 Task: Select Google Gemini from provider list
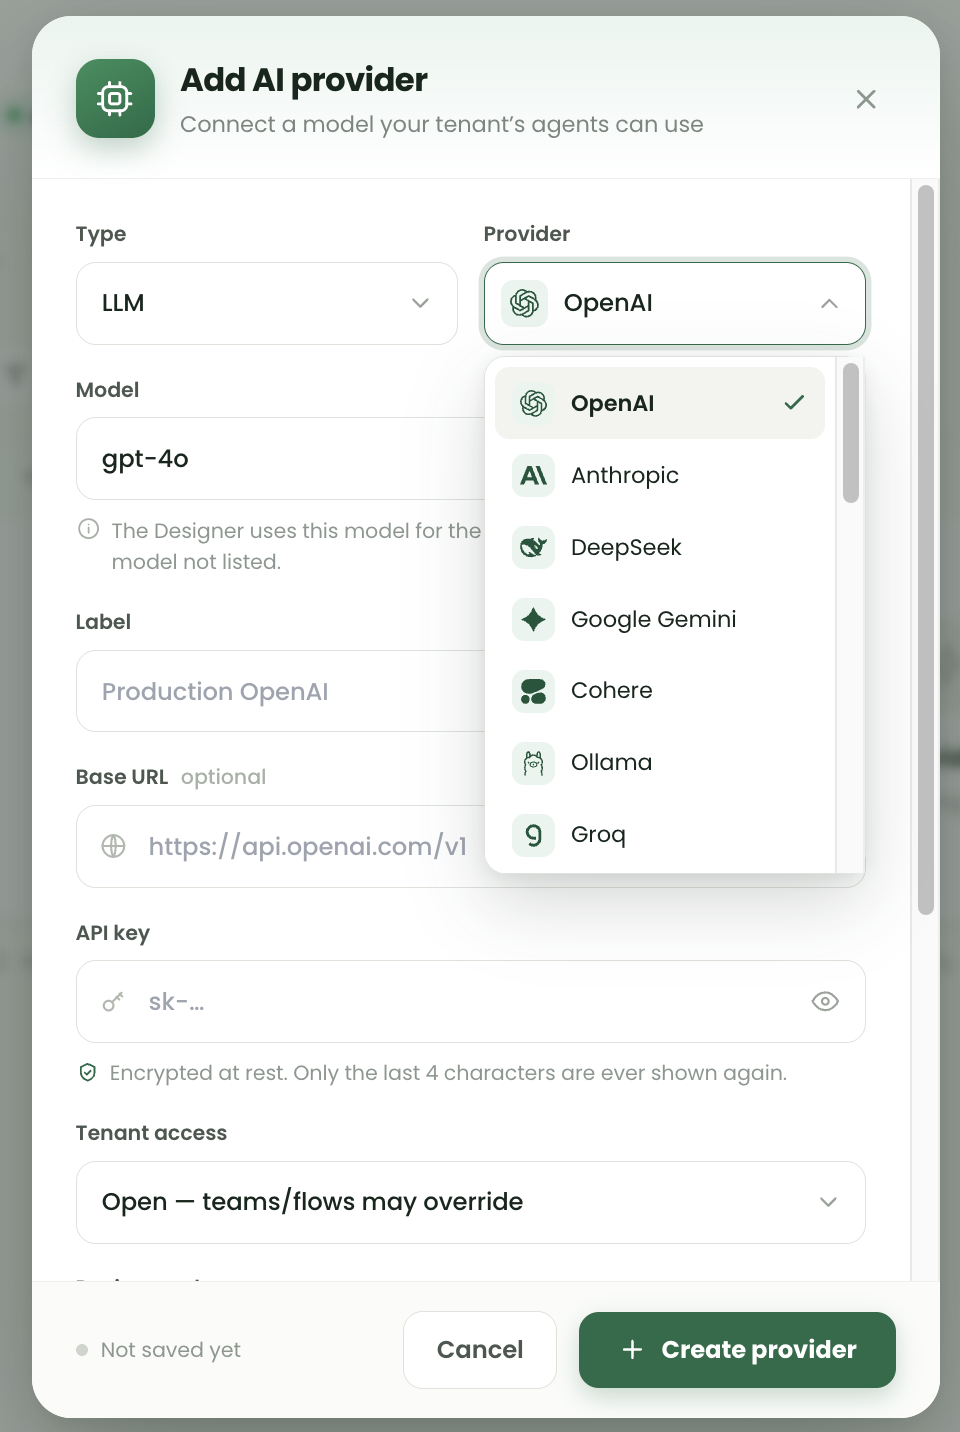tap(660, 619)
